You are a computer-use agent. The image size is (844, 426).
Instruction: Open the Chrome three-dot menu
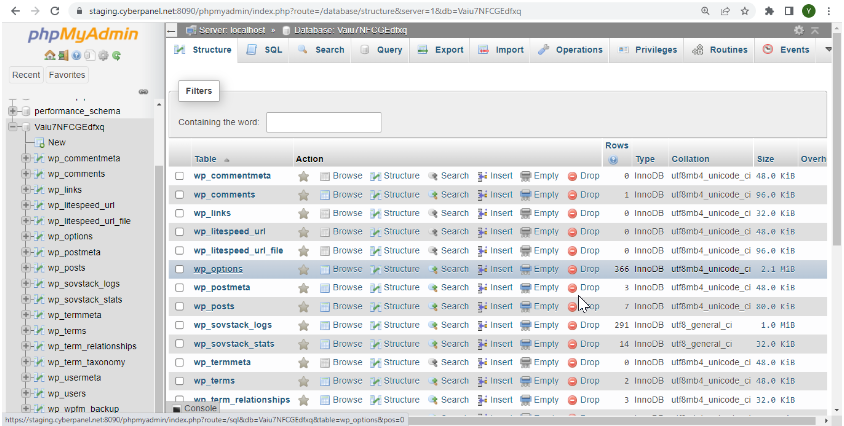point(827,11)
